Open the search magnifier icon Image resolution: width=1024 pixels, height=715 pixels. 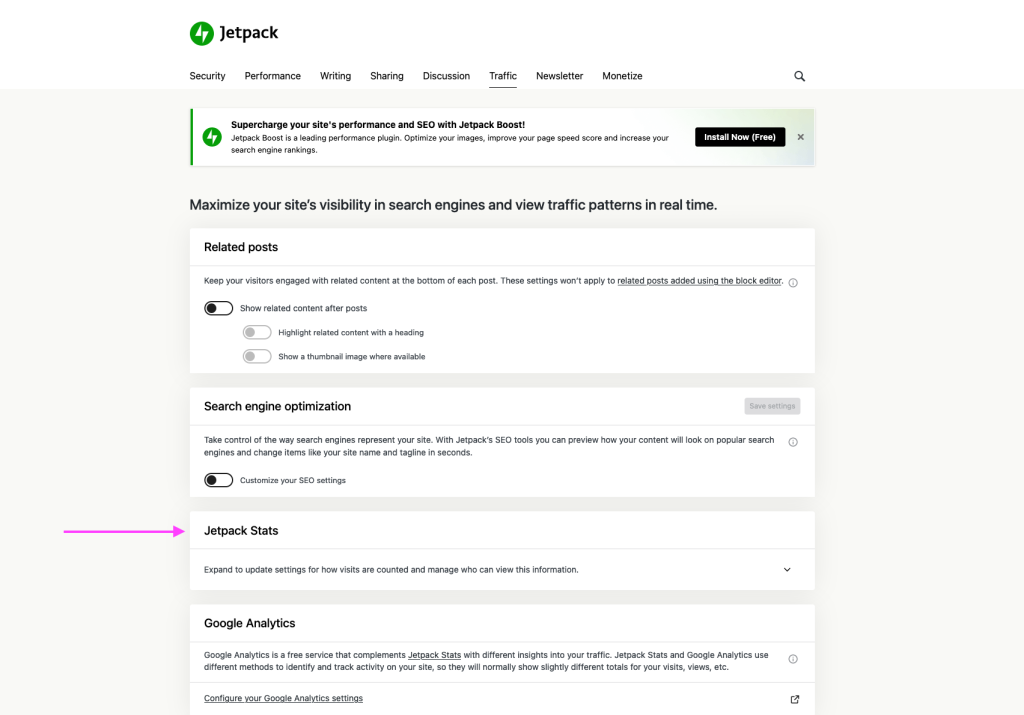(799, 76)
